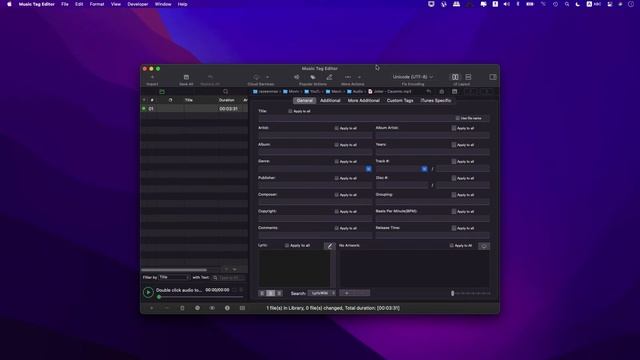This screenshot has width=640, height=360.
Task: Switch to the More Additional tab
Action: (x=364, y=100)
